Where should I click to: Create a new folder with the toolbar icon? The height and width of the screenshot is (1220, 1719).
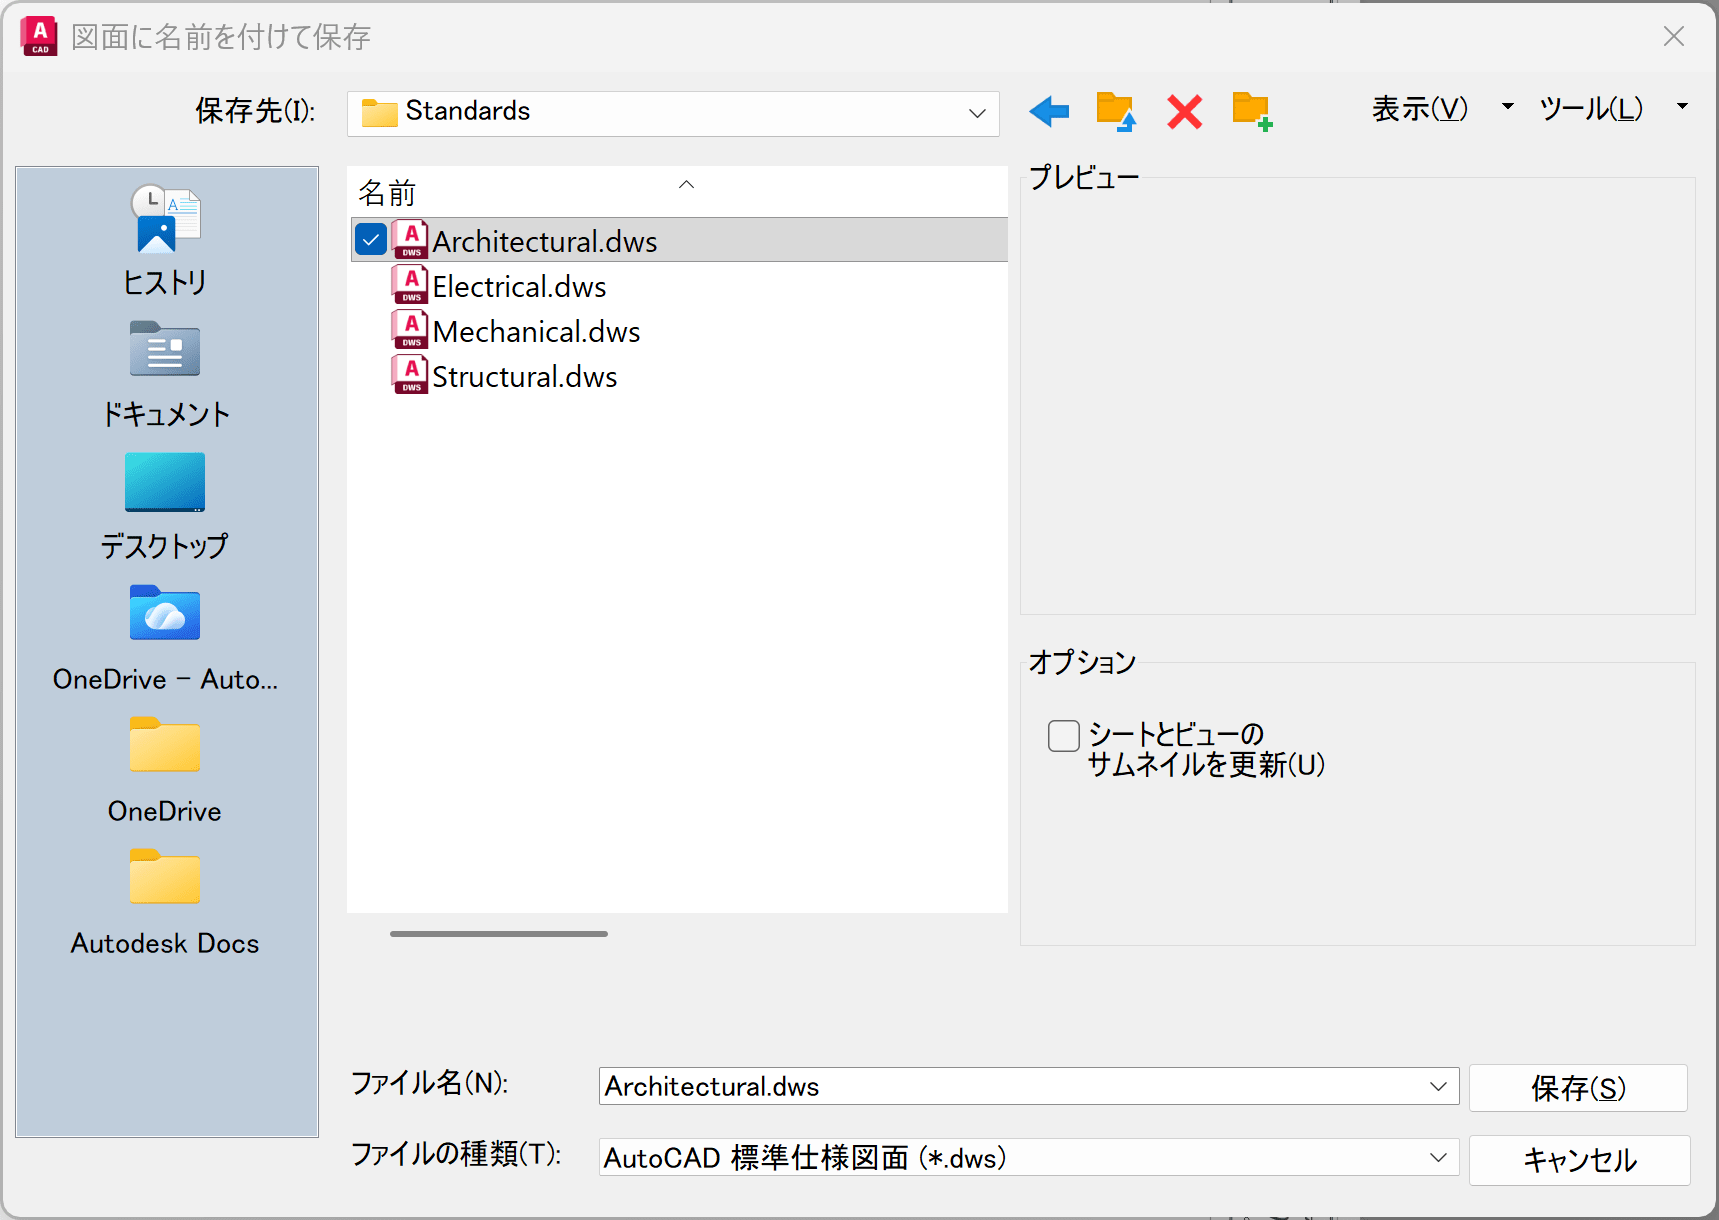click(1251, 111)
